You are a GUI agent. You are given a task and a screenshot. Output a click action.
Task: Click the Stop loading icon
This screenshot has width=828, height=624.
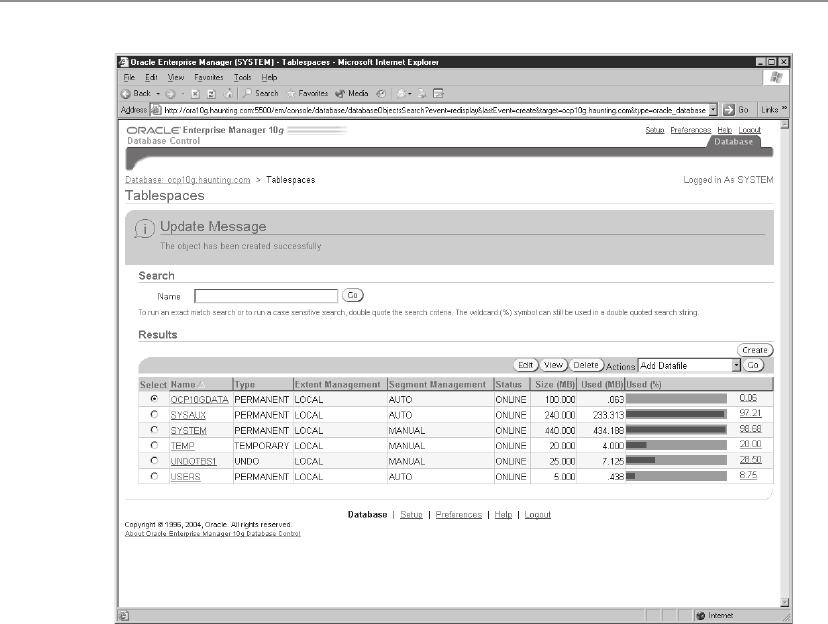[195, 94]
